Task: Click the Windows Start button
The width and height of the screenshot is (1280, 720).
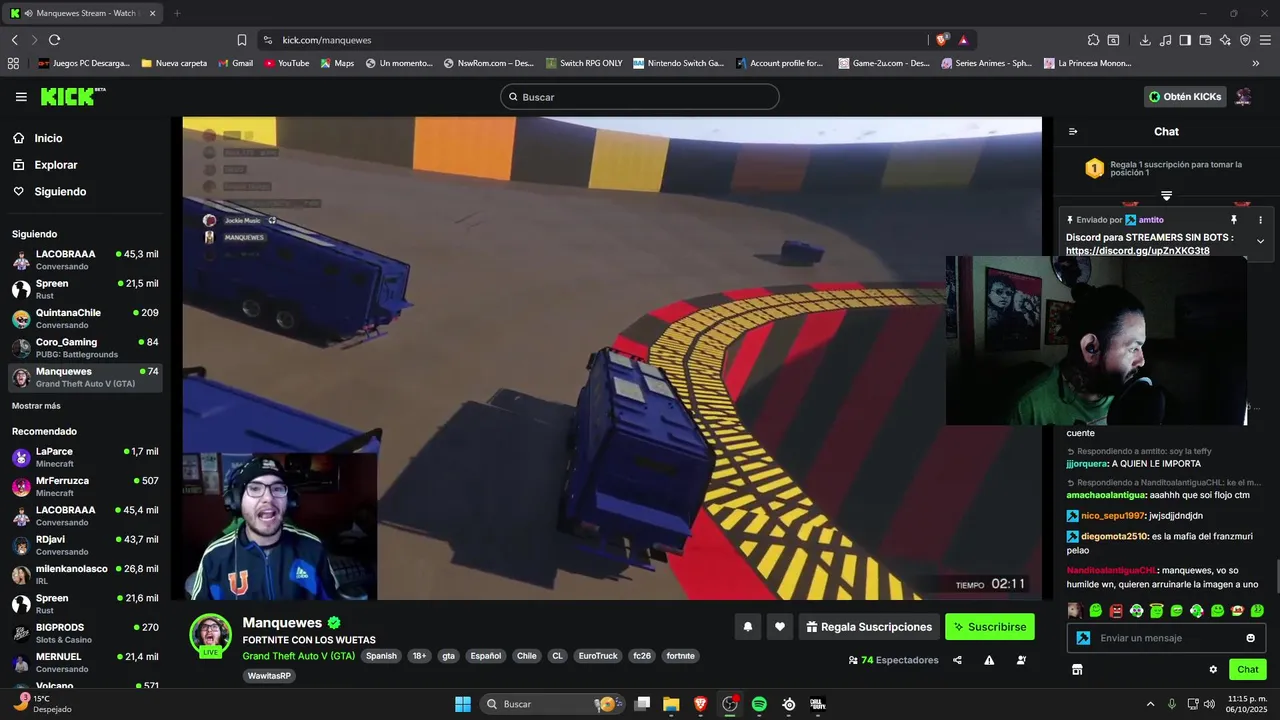Action: (x=463, y=704)
